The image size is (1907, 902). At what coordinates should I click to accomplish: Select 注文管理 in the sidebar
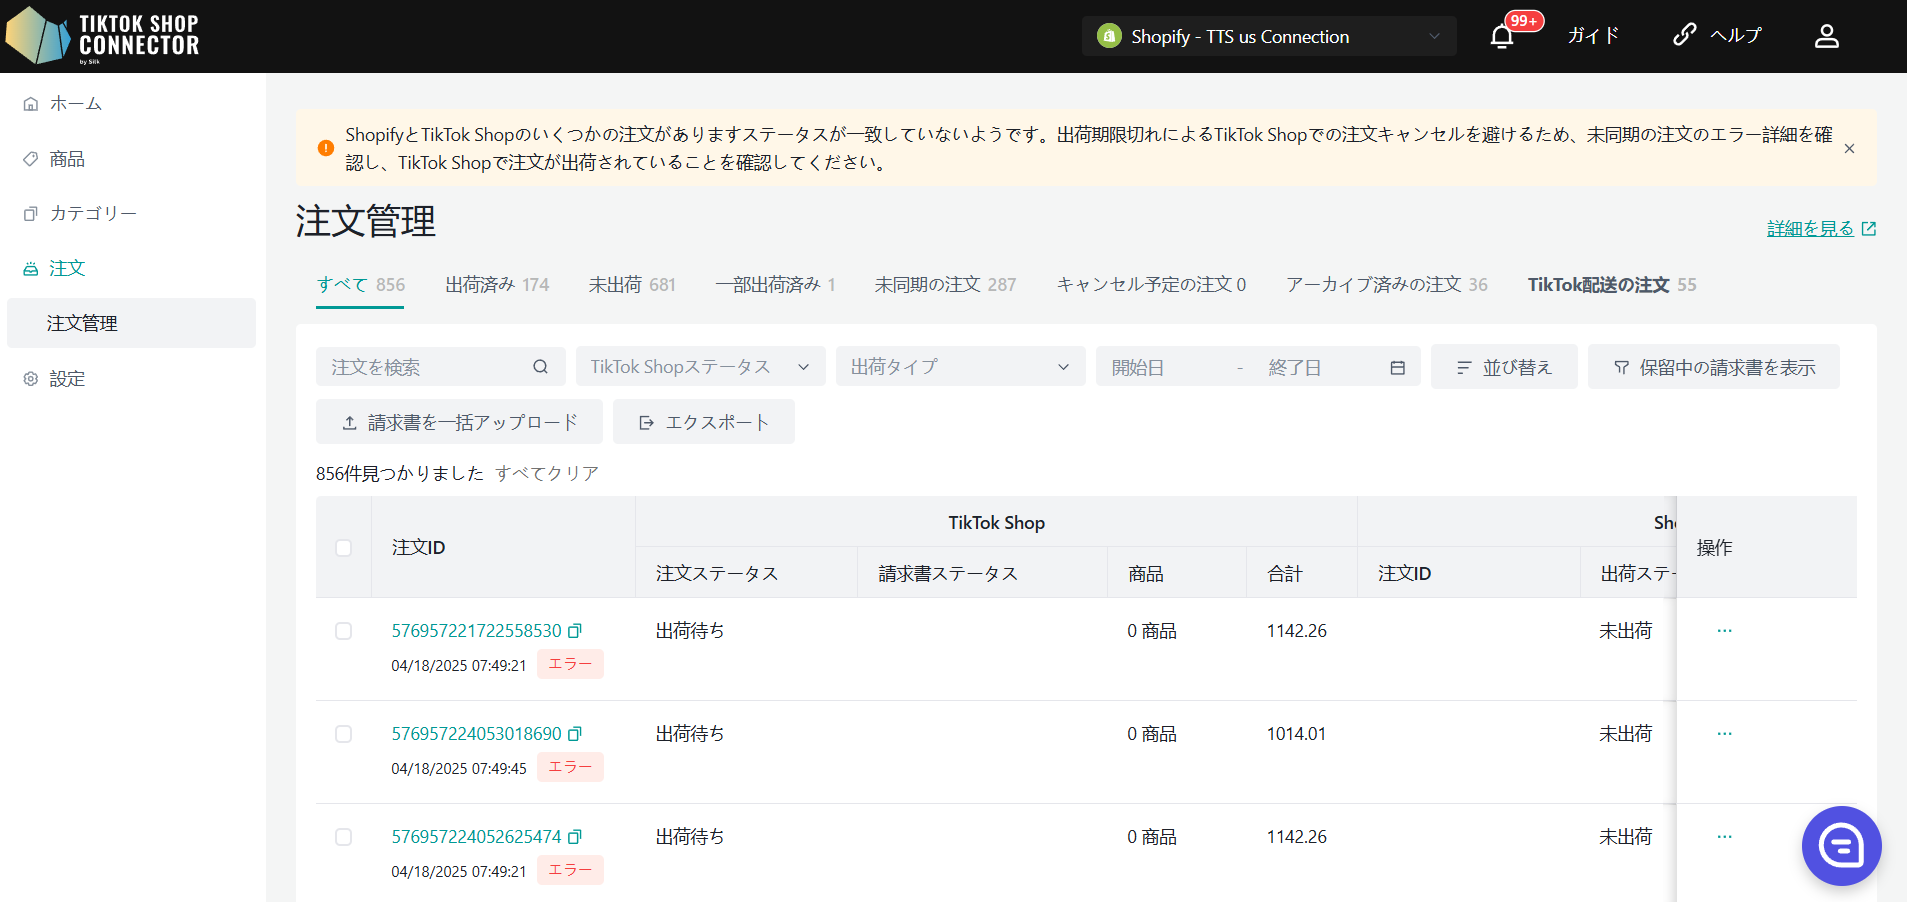click(131, 323)
